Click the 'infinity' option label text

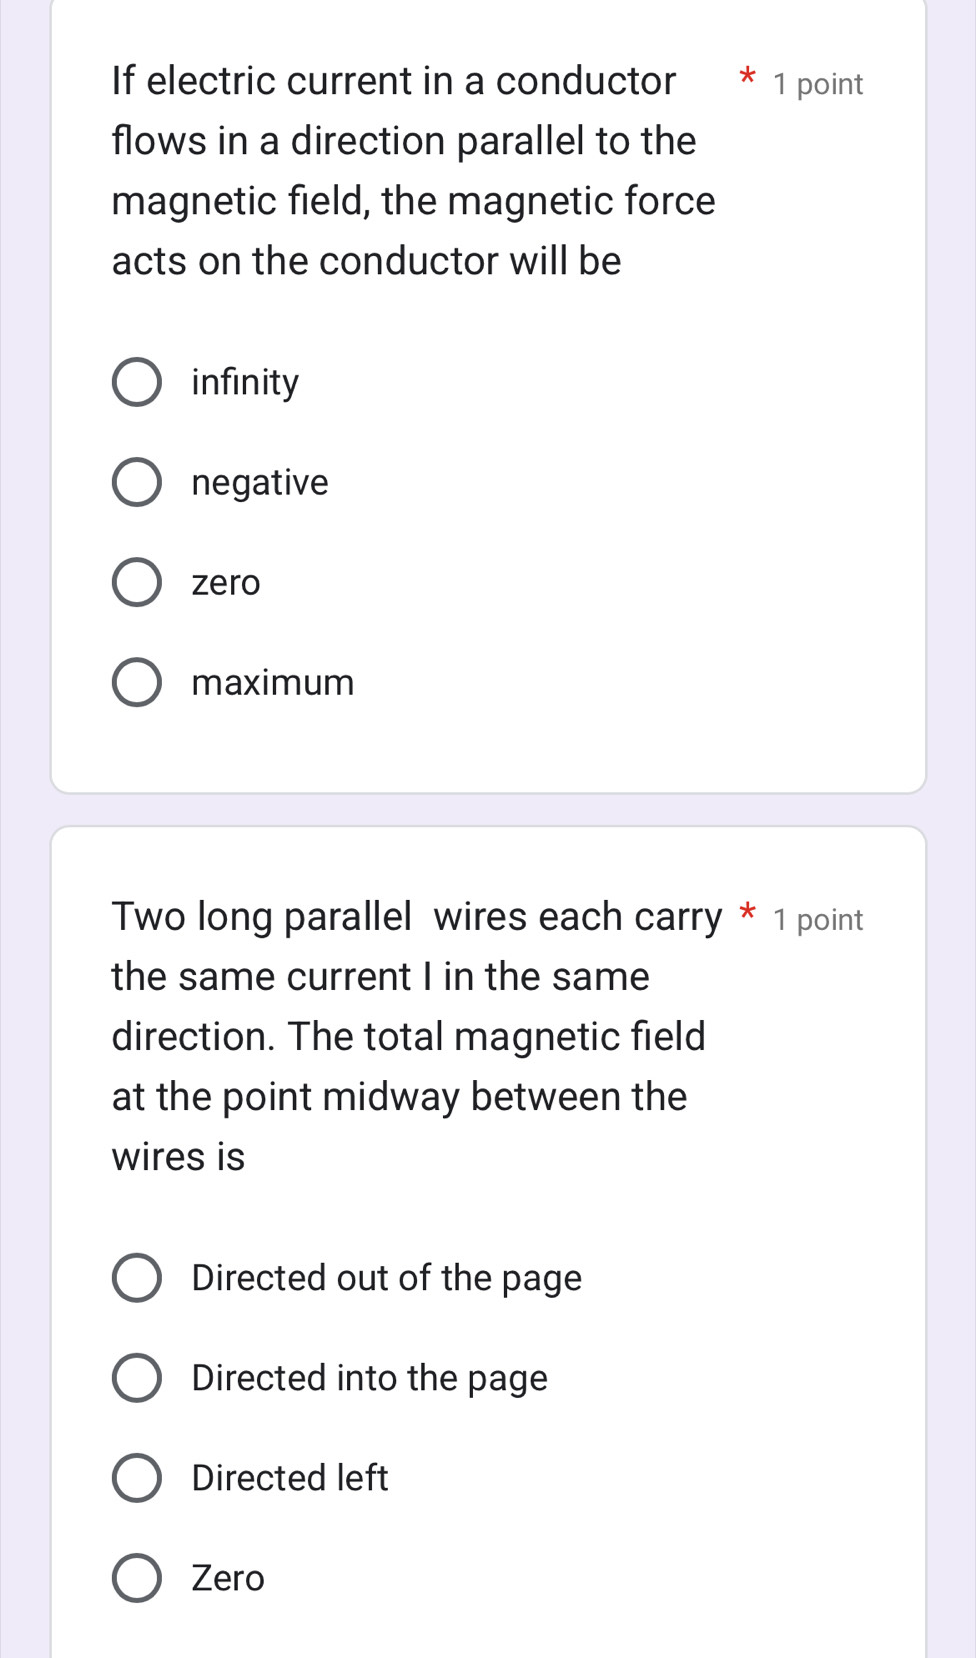(x=245, y=382)
